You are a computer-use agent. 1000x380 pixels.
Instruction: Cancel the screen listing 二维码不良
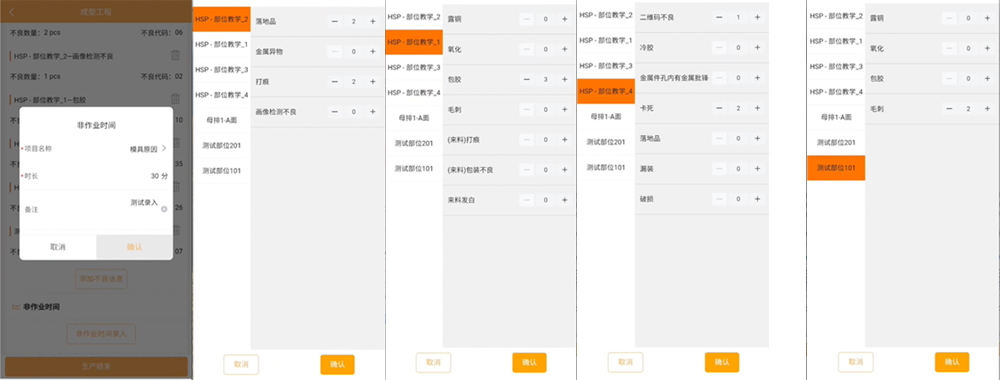pyautogui.click(x=626, y=362)
